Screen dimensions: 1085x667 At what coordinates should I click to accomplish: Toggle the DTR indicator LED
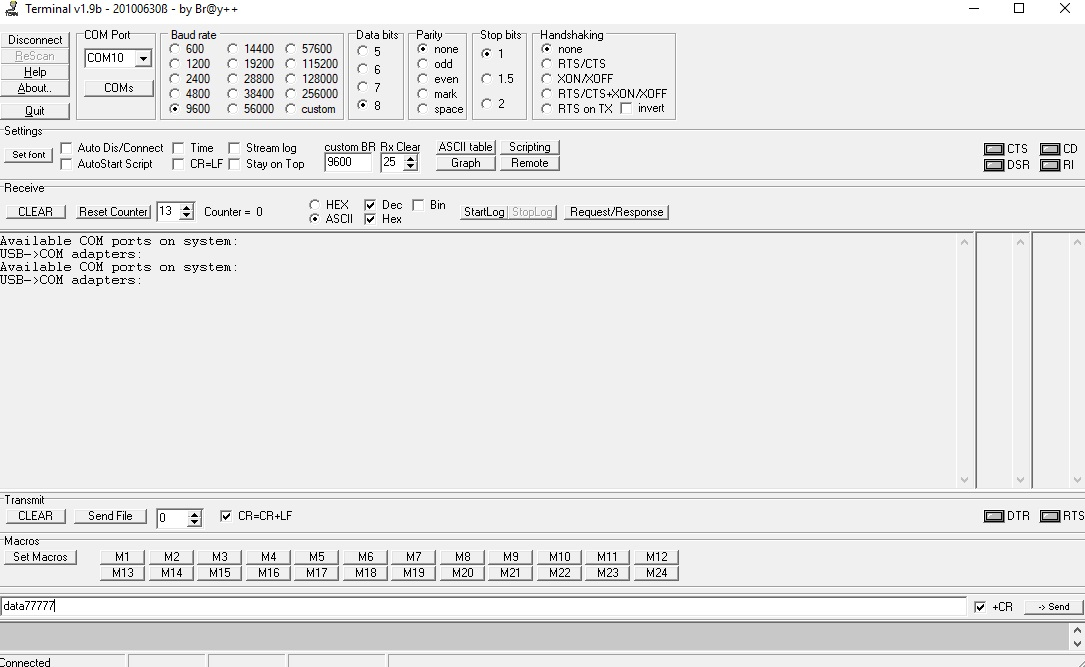point(994,516)
